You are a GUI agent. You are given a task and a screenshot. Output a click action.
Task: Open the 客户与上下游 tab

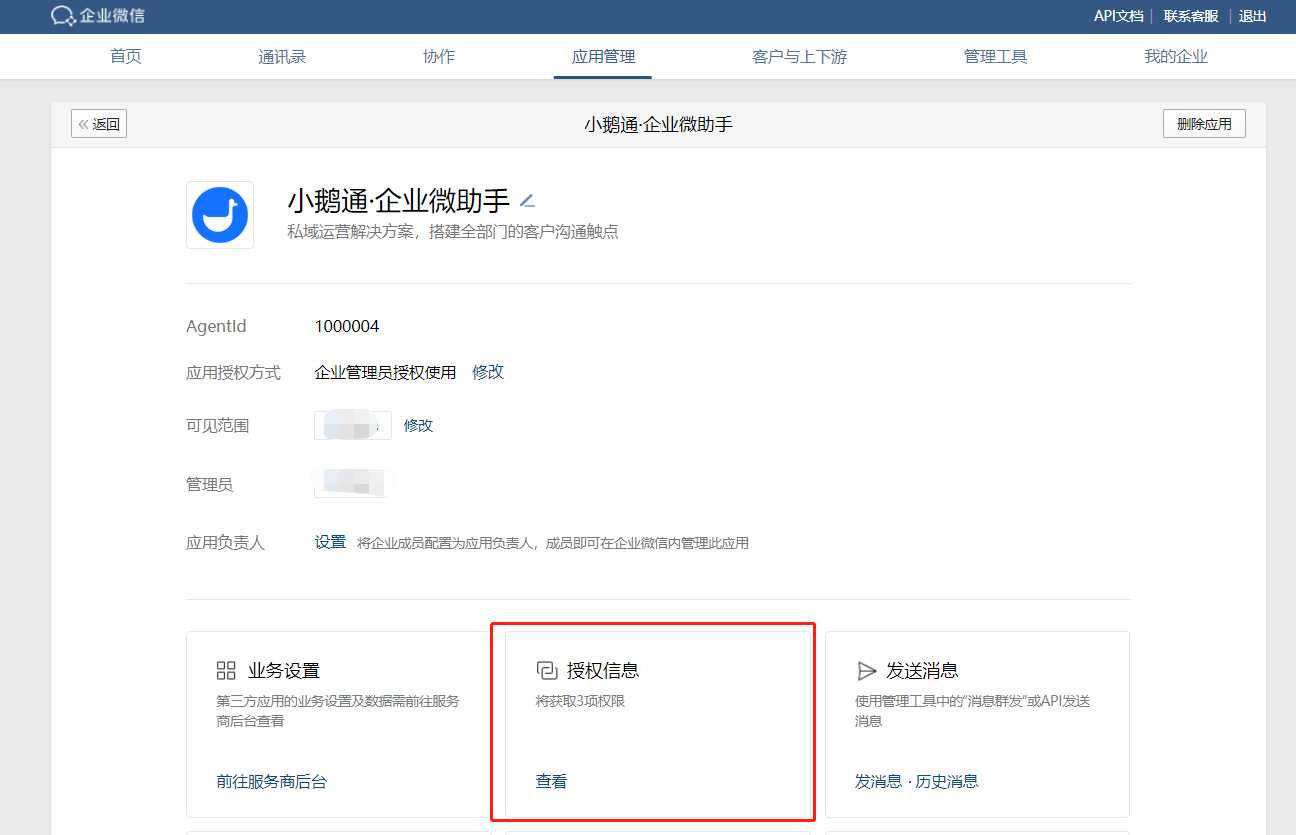point(799,57)
